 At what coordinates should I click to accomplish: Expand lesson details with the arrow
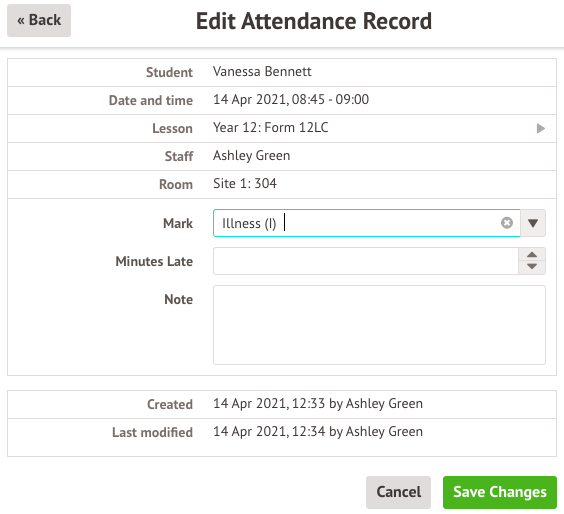[541, 128]
